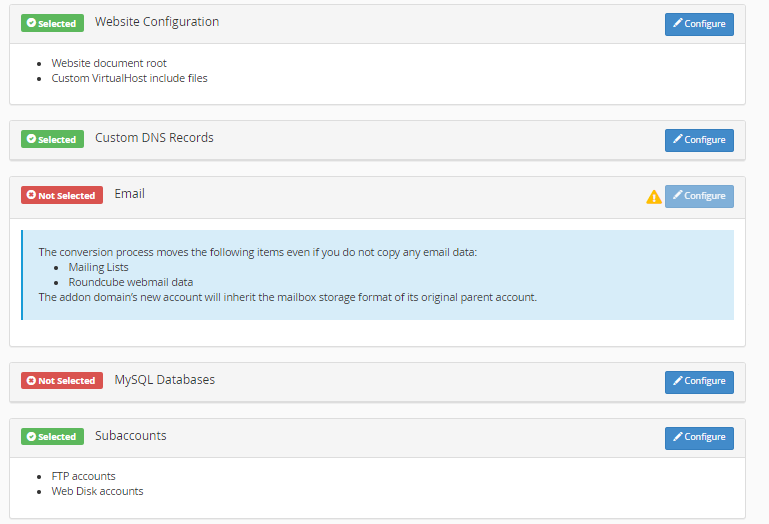Click the Subaccounts Selected badge

(x=52, y=437)
